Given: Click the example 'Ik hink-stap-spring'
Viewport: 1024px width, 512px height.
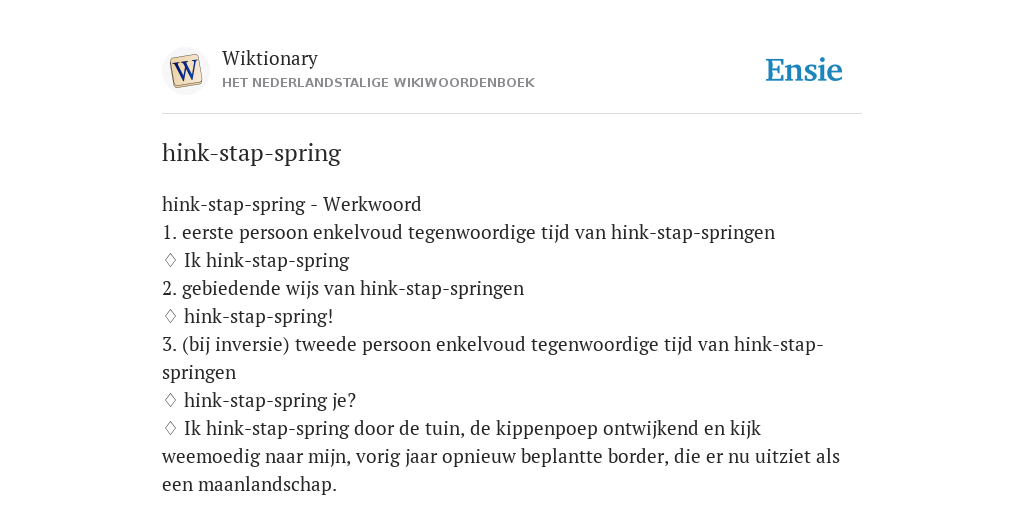Looking at the screenshot, I should coord(266,261).
